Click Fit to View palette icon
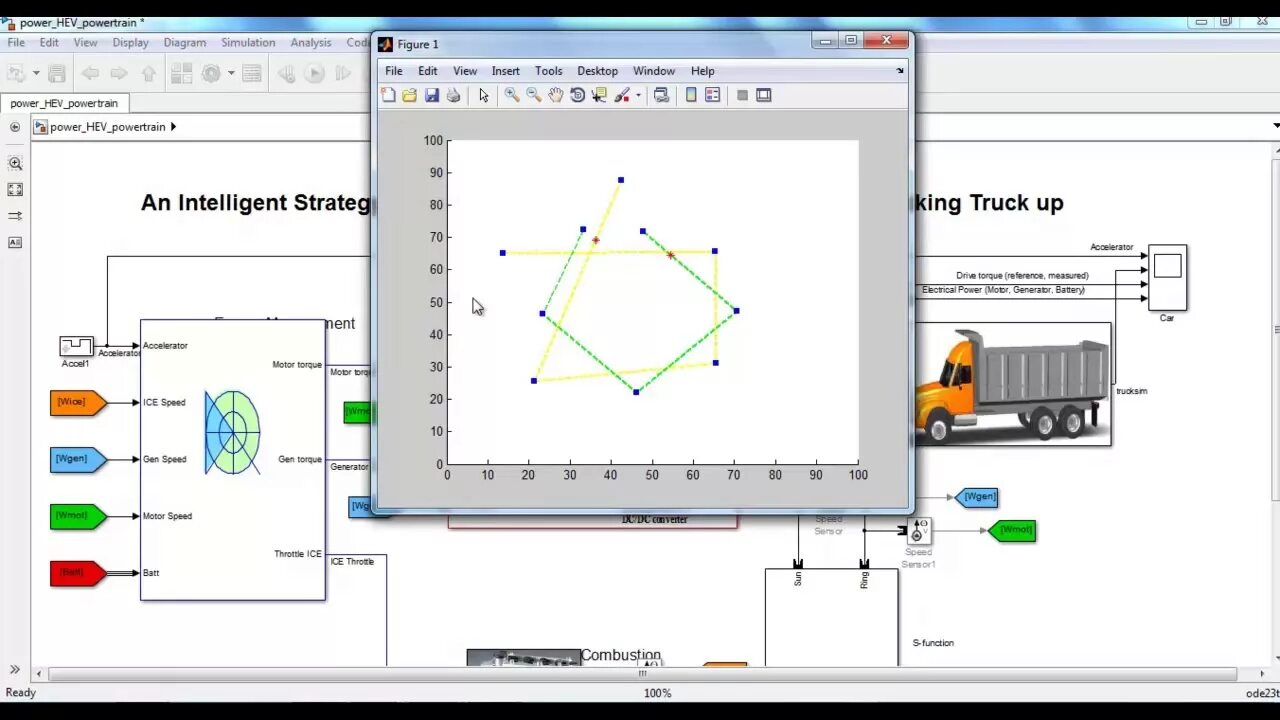1280x720 pixels. click(x=15, y=189)
